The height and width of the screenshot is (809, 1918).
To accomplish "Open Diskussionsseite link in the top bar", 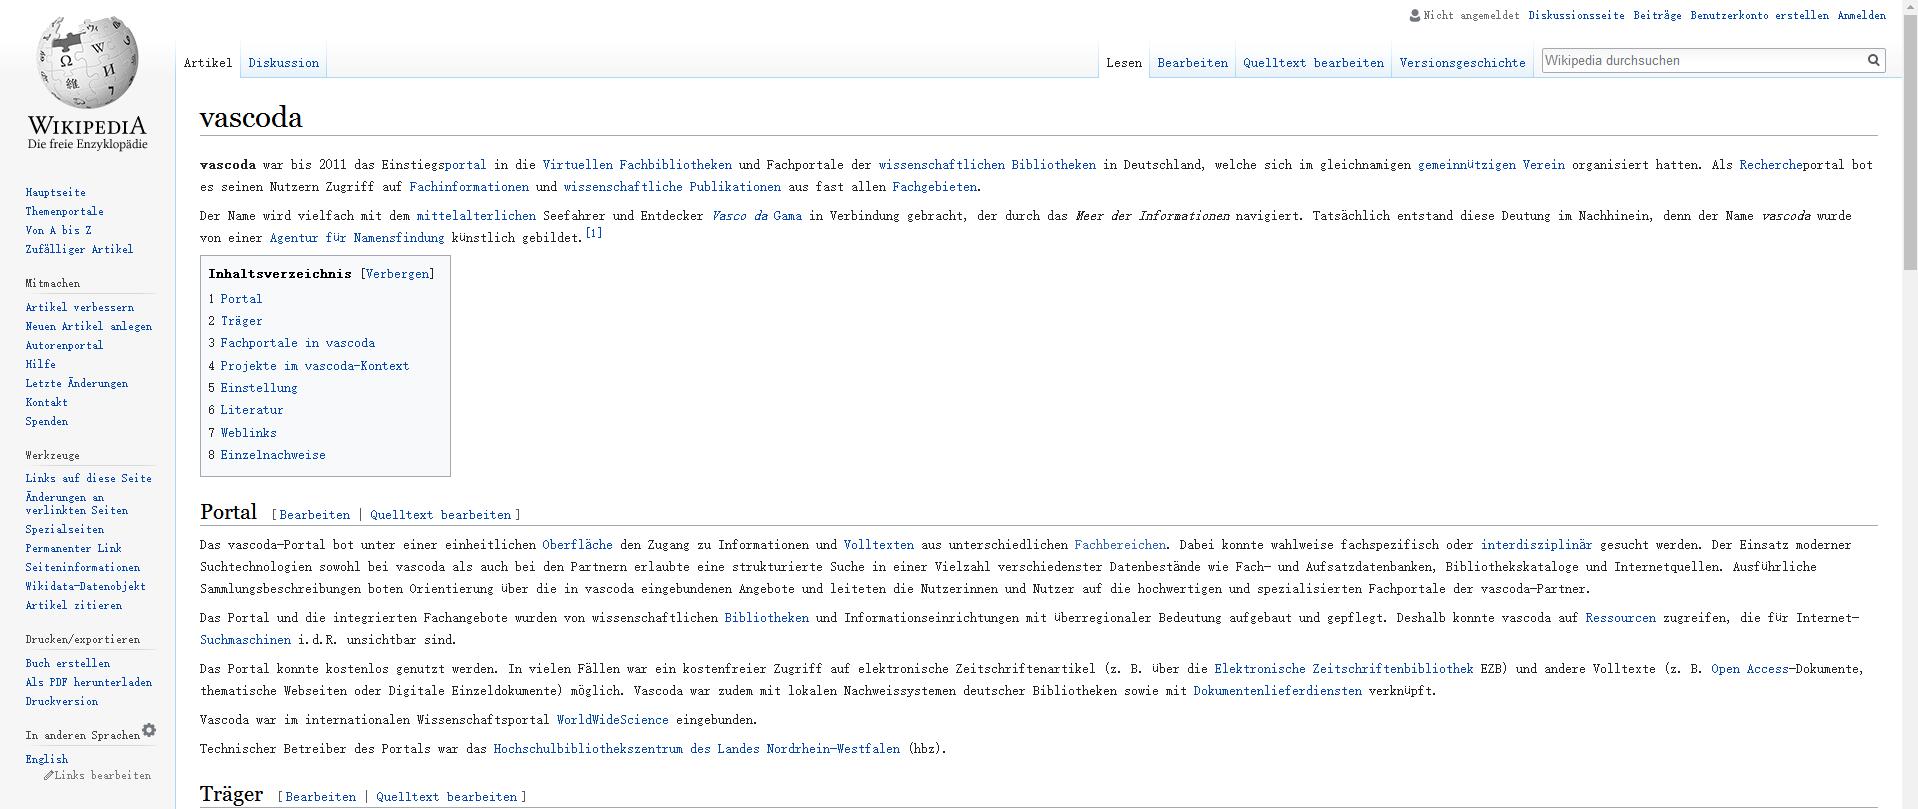I will [x=1576, y=16].
